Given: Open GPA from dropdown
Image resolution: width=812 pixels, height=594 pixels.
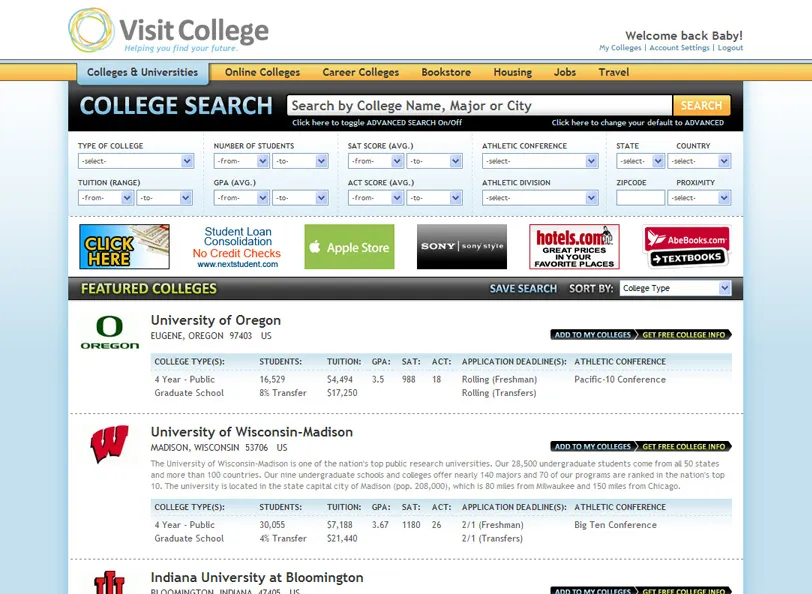Looking at the screenshot, I should pyautogui.click(x=241, y=198).
